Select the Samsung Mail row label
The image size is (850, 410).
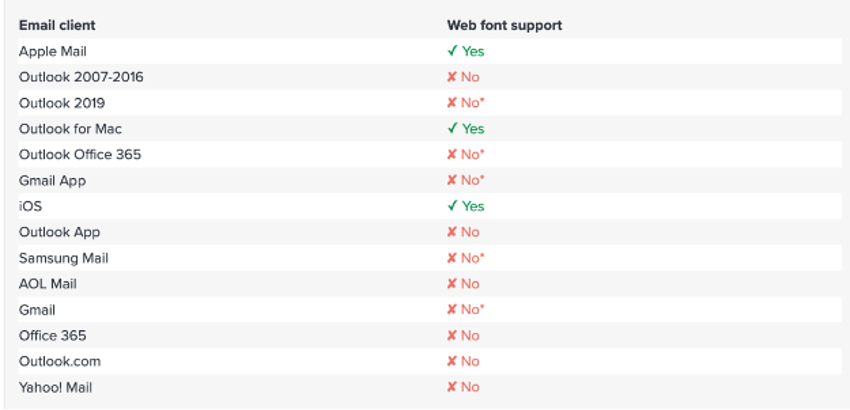tap(63, 258)
